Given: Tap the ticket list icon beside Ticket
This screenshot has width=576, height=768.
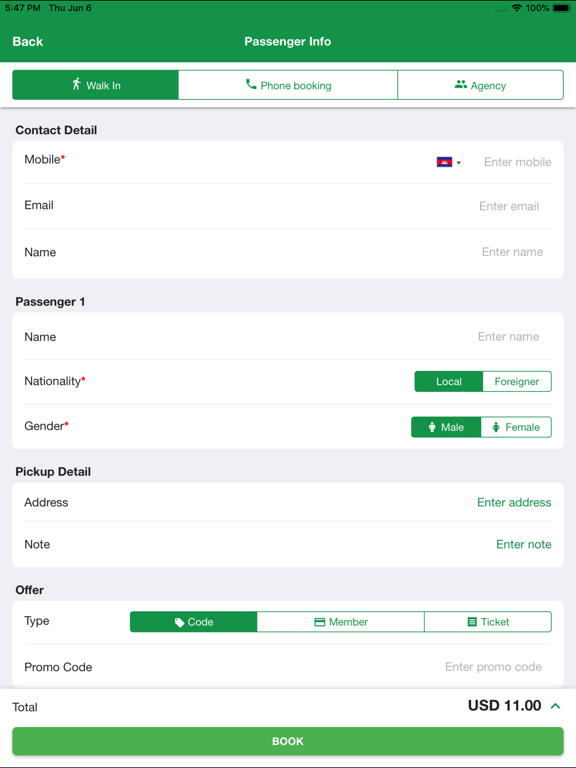Looking at the screenshot, I should [472, 622].
